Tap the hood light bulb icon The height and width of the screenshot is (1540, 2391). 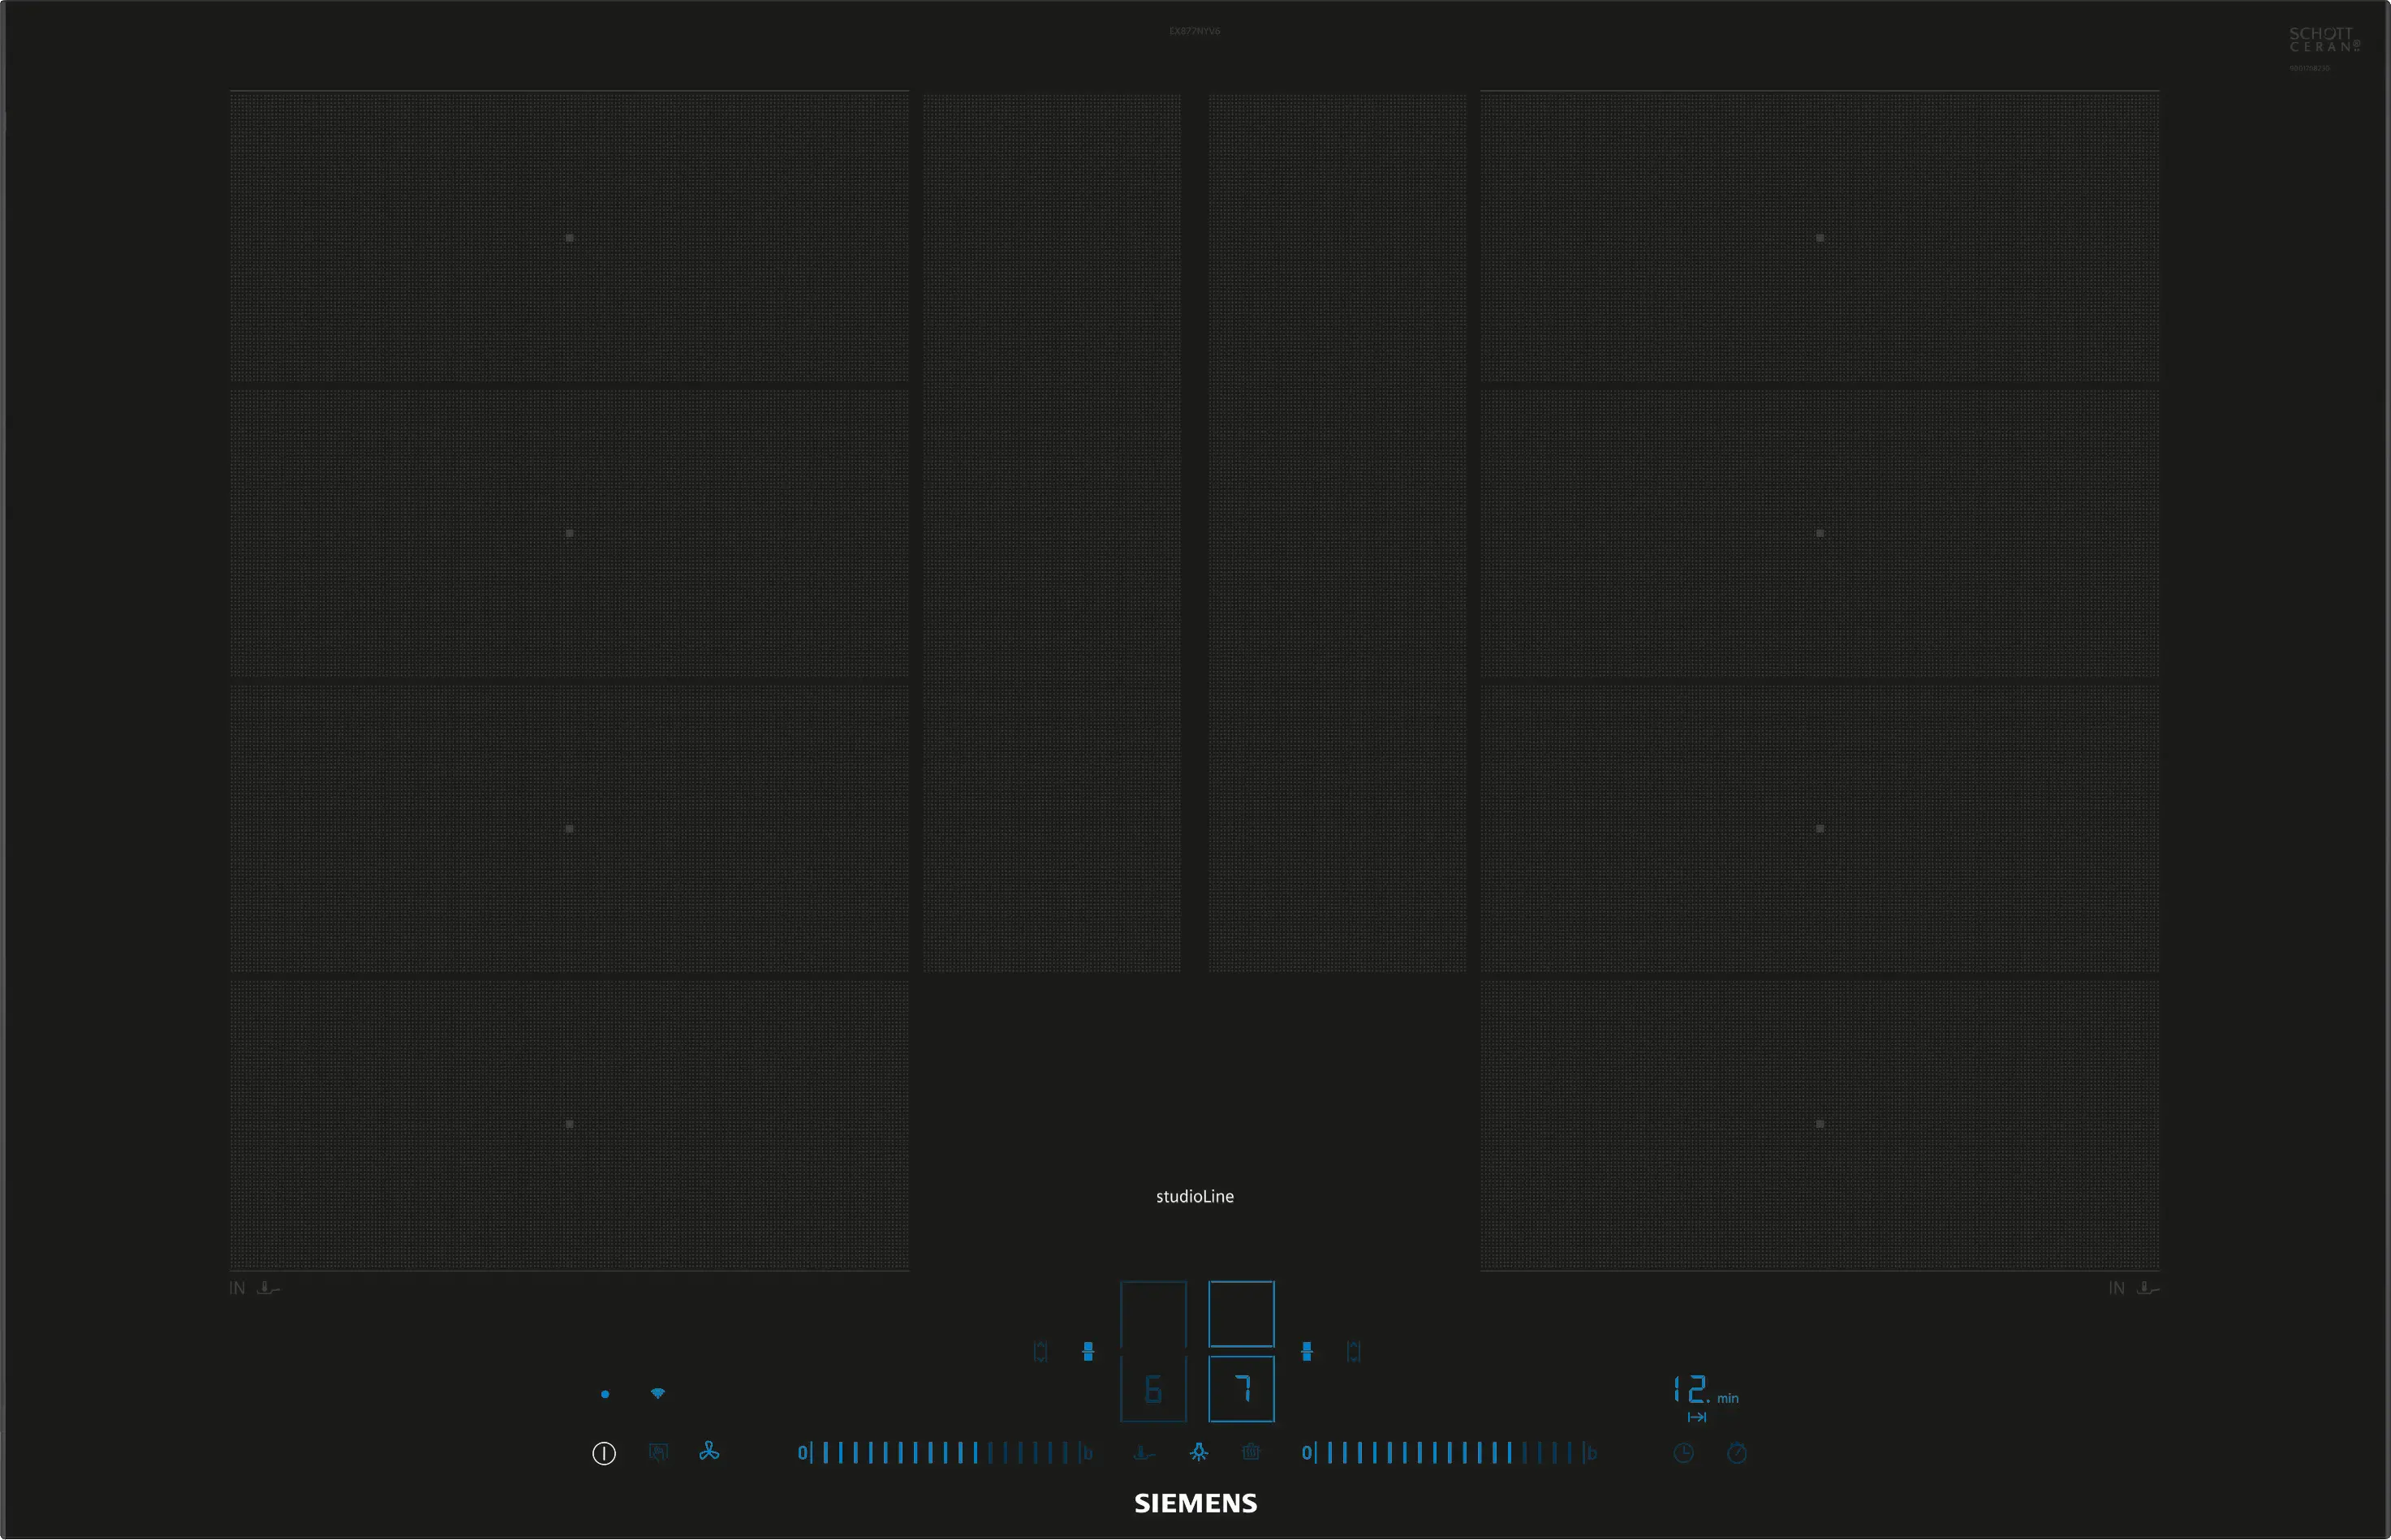(x=1198, y=1452)
